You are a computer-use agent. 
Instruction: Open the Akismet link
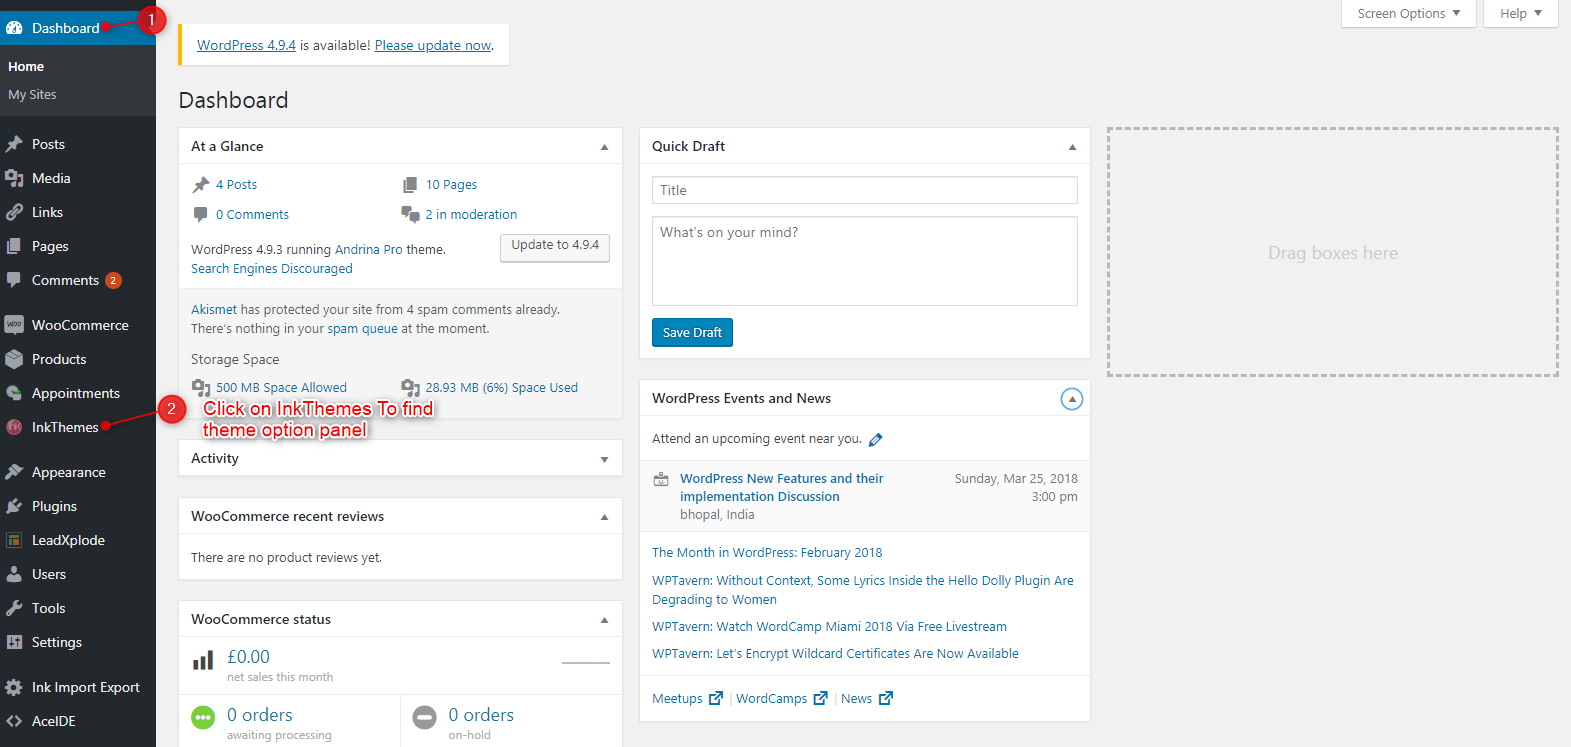click(214, 310)
